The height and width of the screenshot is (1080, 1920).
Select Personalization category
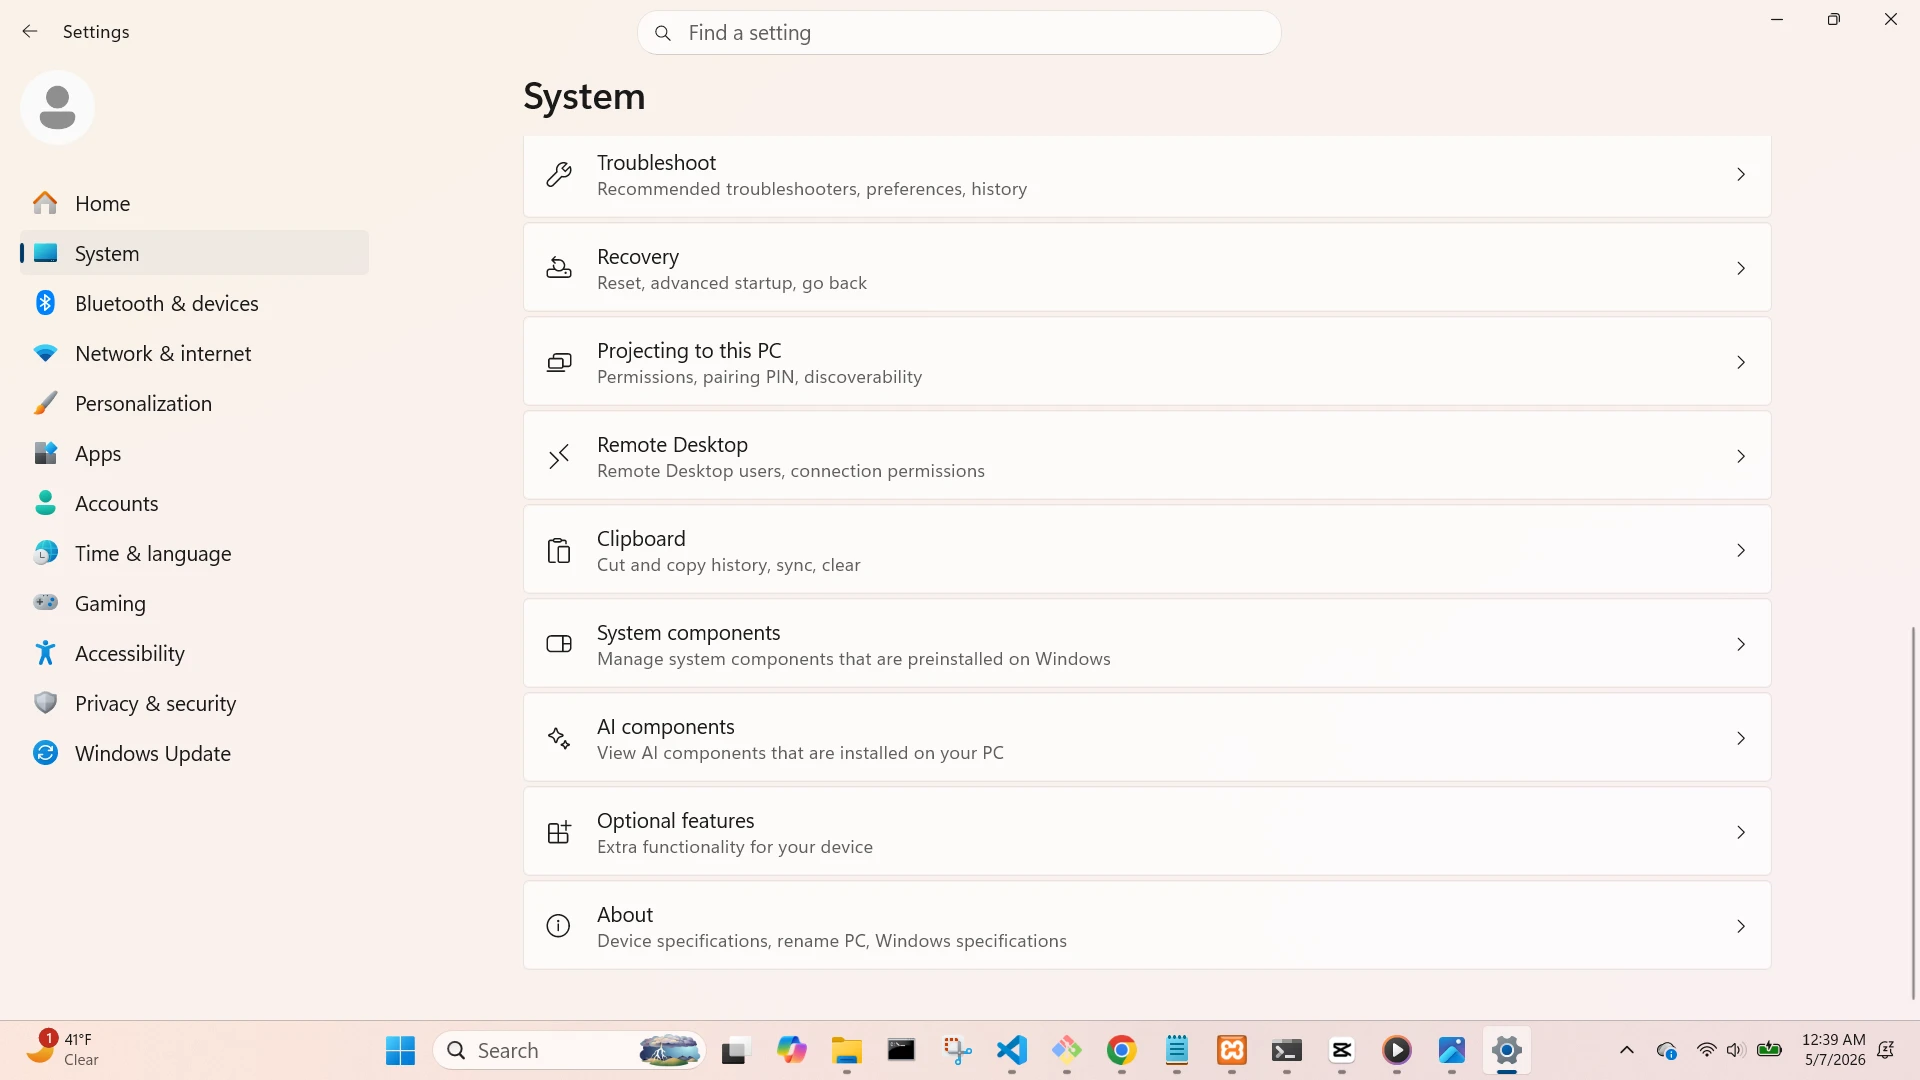194,403
